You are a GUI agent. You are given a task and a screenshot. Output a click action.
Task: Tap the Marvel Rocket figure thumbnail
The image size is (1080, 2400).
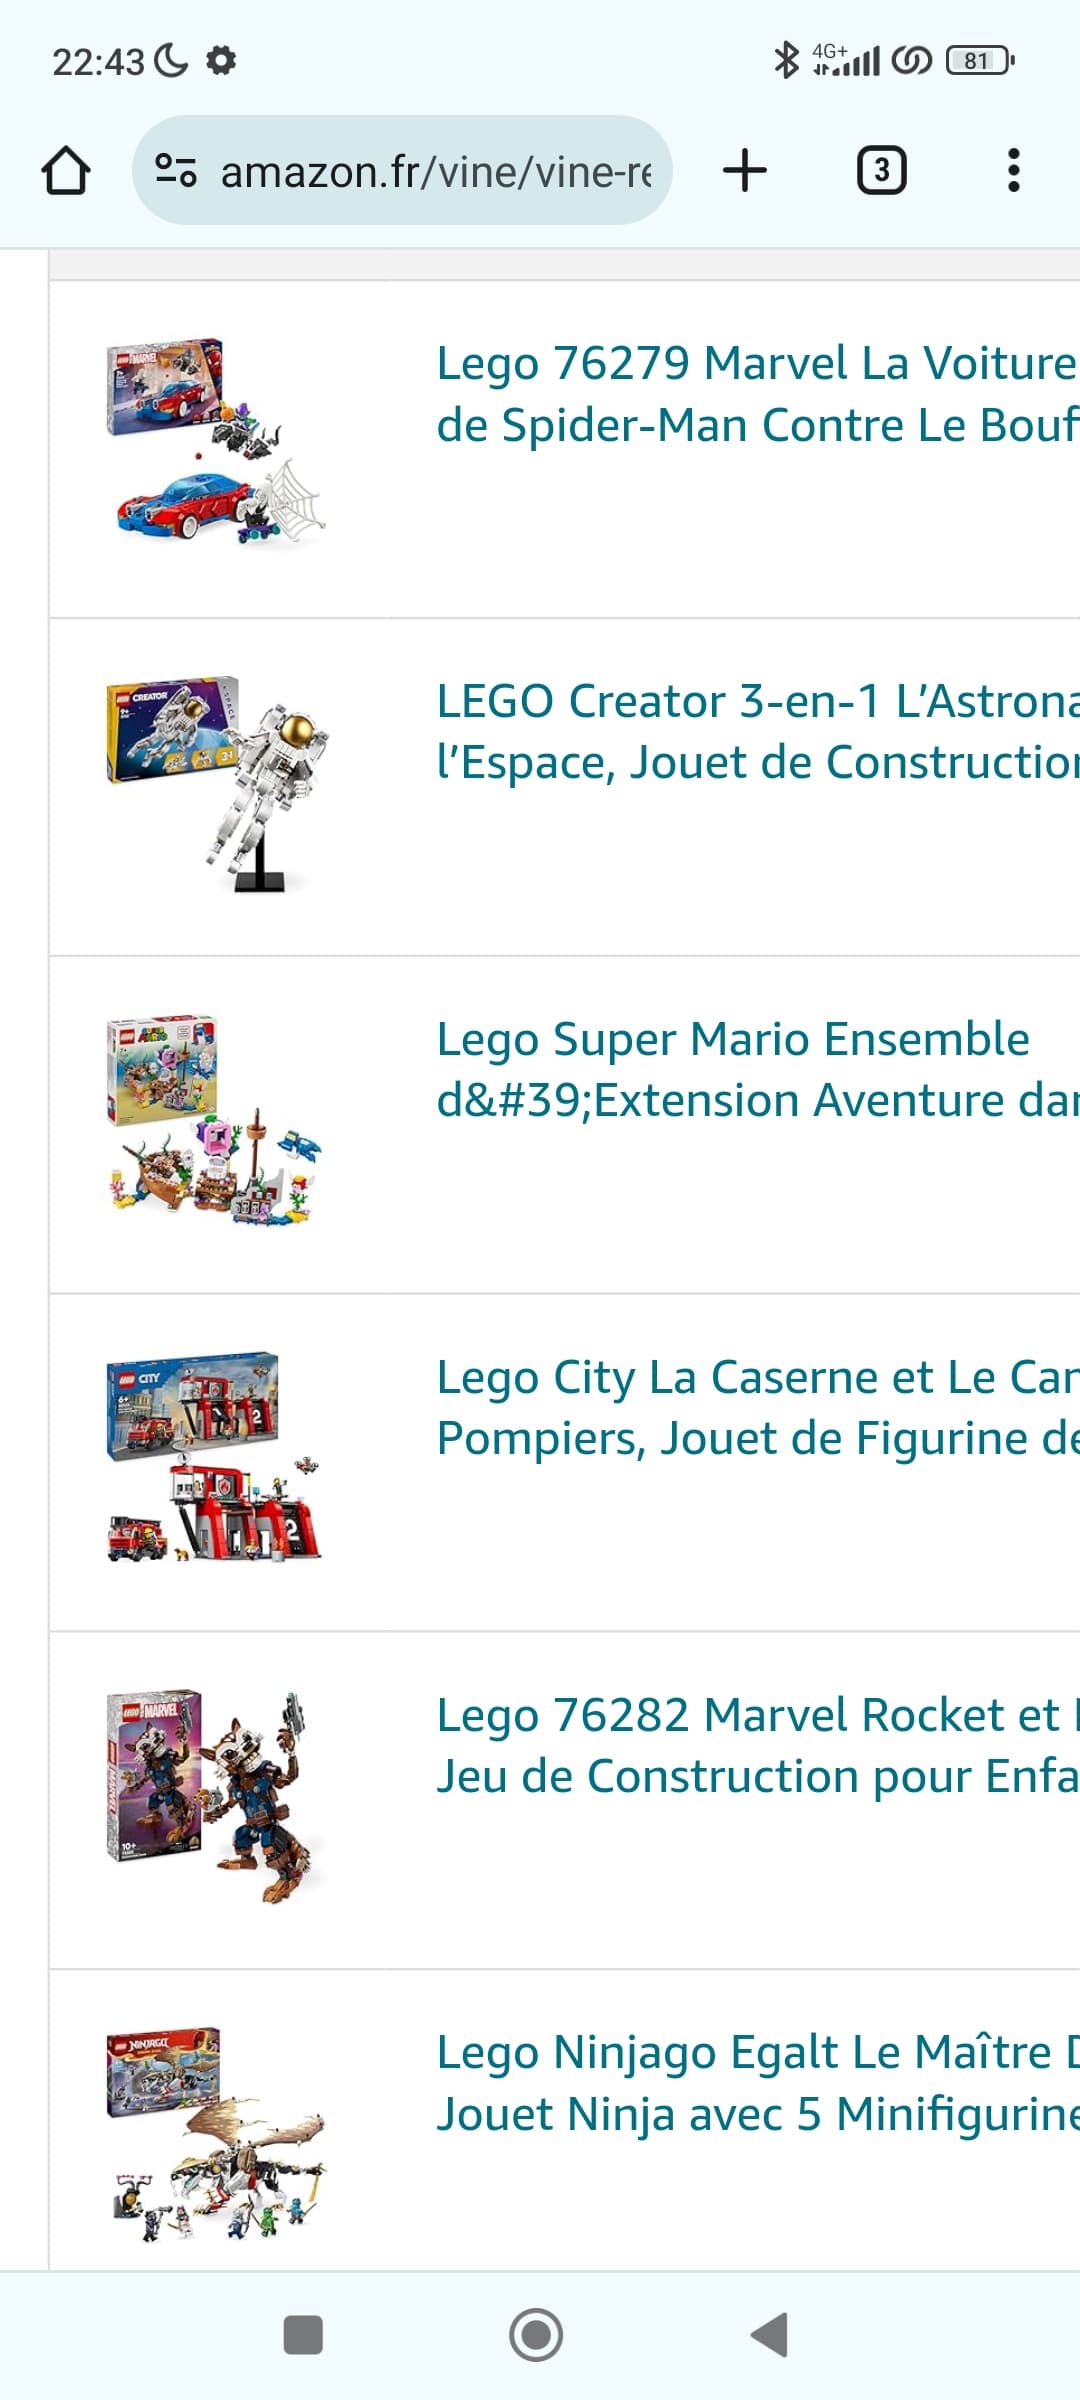pos(217,1796)
